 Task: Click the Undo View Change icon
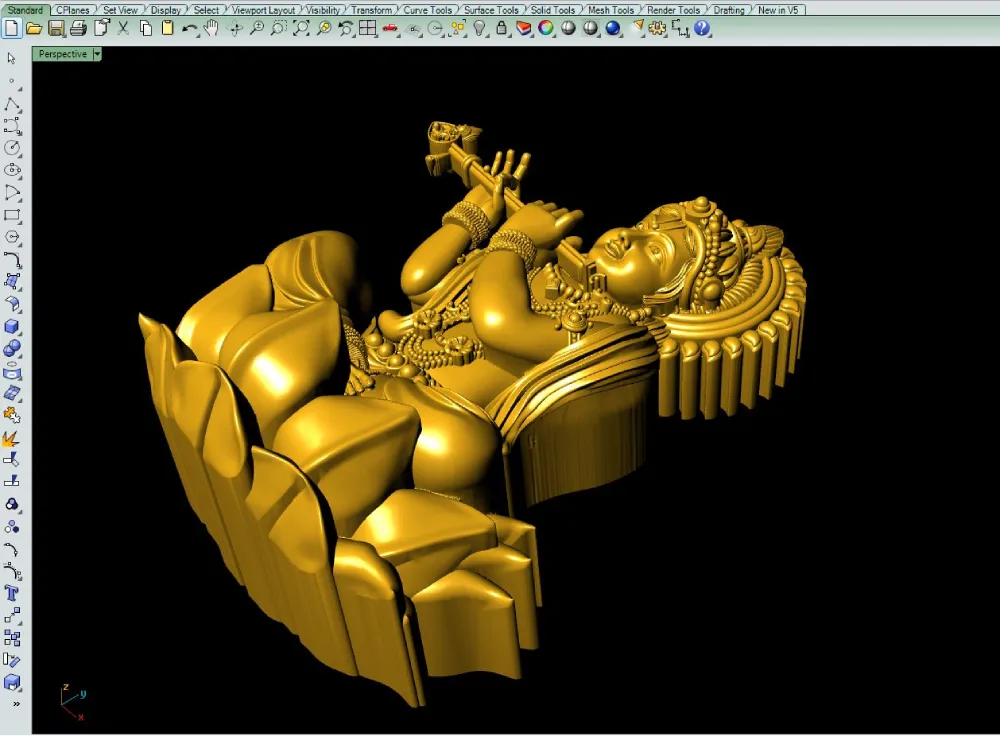coord(345,28)
